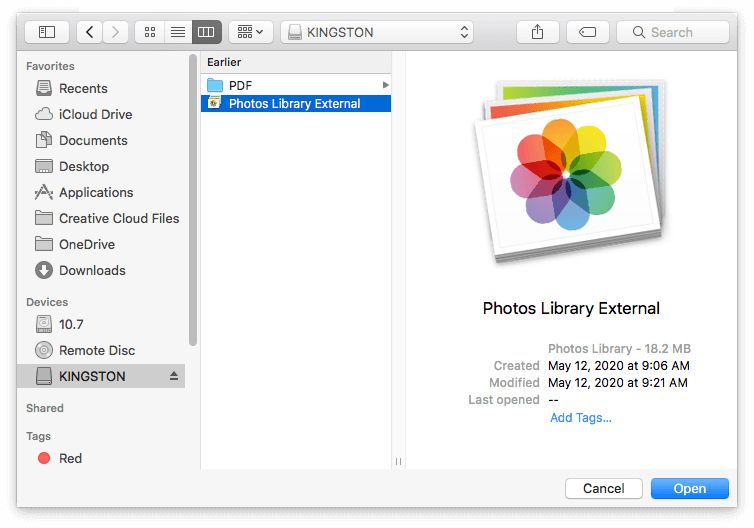Click the Photos Library preview thumbnail
Viewport: 754px width, 528px height.
(571, 171)
